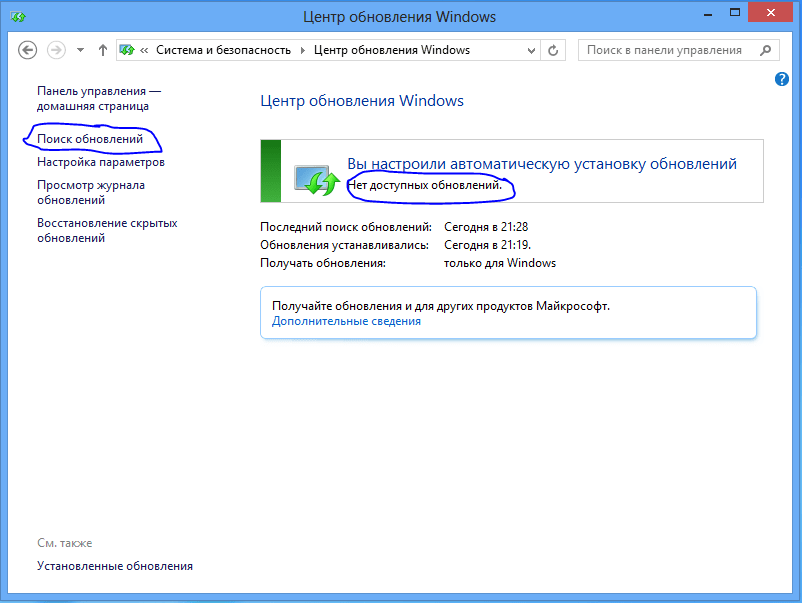Click the magnifier search icon

click(765, 50)
